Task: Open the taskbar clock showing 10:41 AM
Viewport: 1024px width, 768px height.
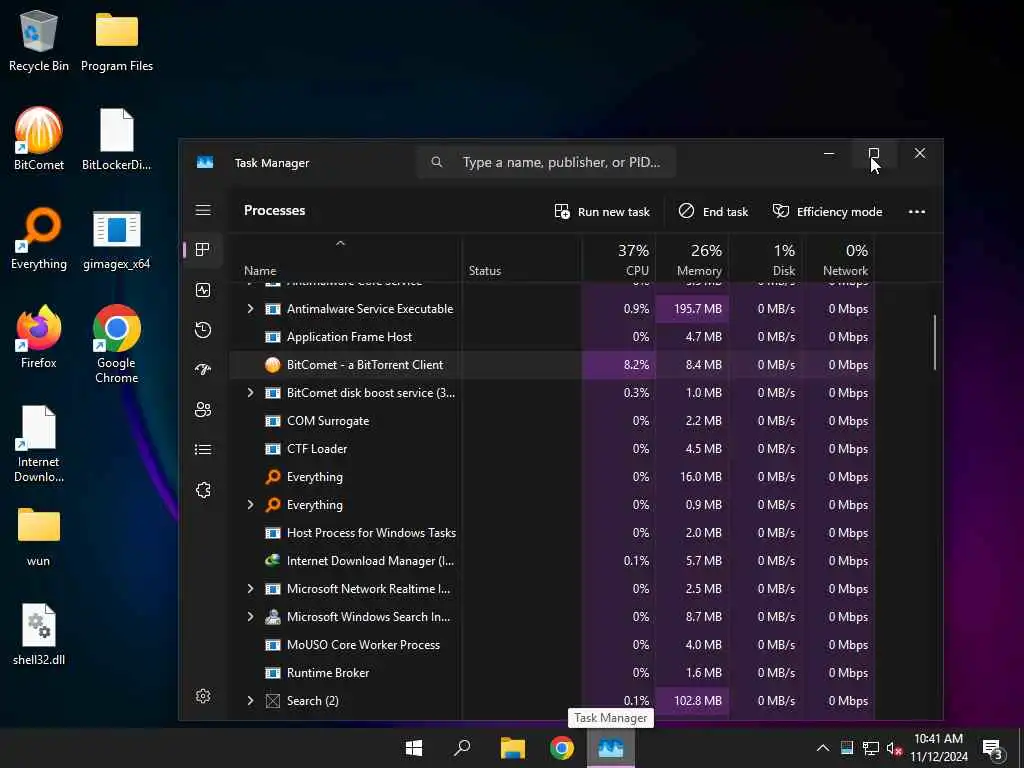Action: pos(938,748)
